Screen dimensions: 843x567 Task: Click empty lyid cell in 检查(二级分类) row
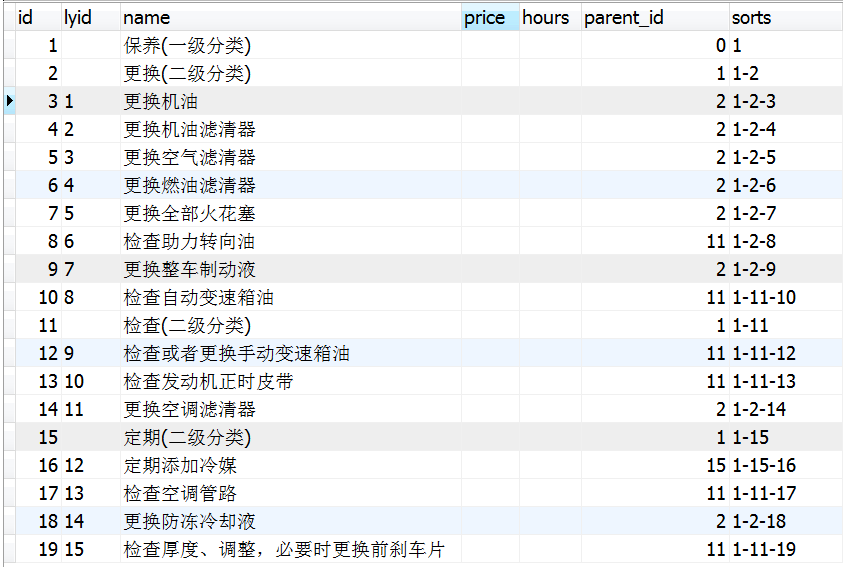90,325
